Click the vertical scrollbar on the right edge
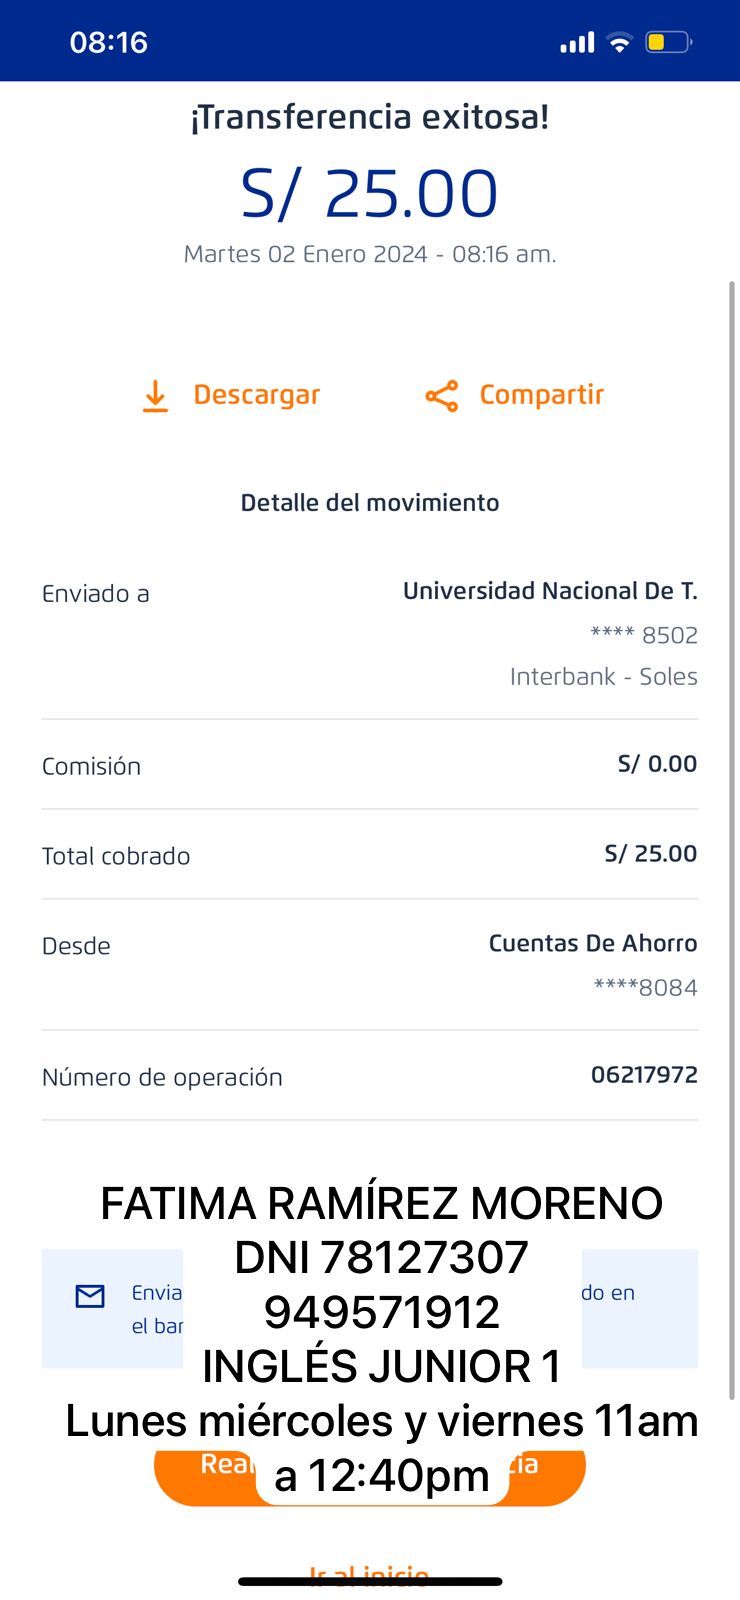This screenshot has height=1600, width=740. click(732, 840)
